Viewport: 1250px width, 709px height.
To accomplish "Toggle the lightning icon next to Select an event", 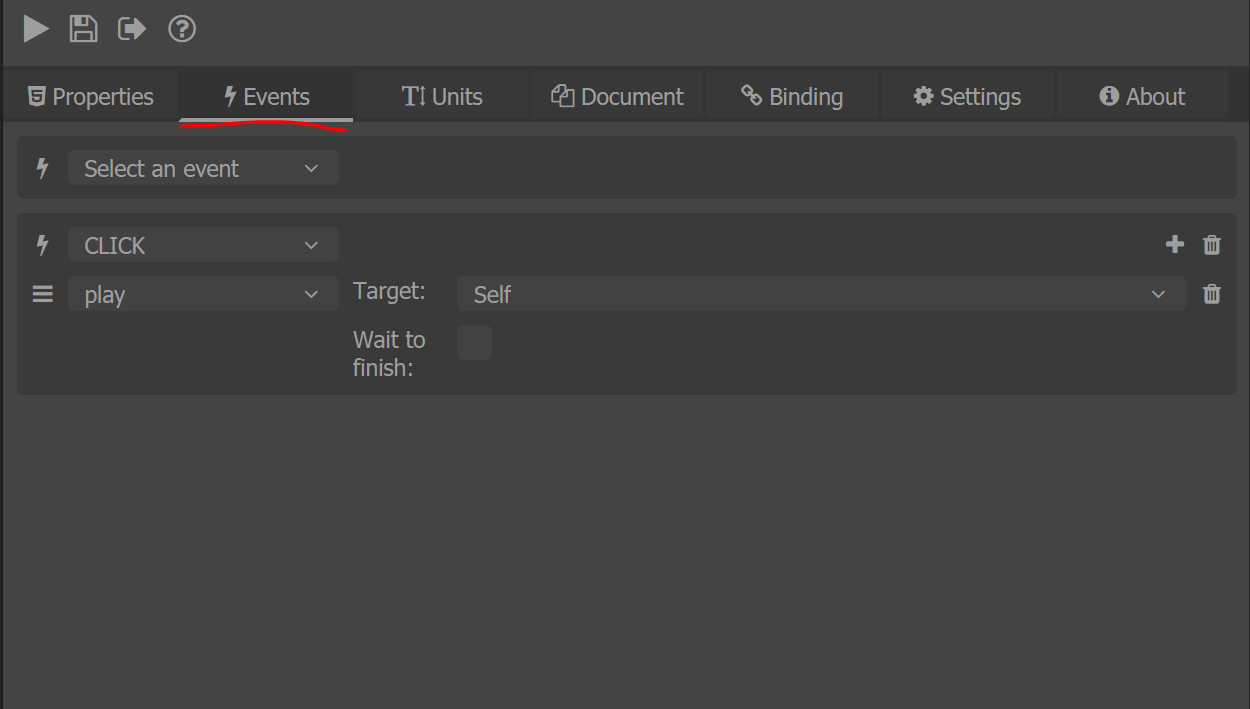I will [41, 168].
